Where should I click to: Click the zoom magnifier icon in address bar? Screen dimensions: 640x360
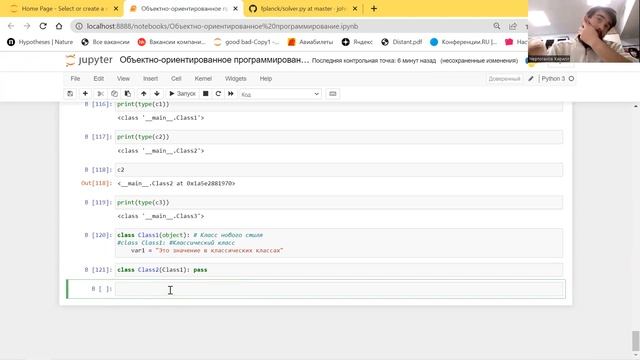[497, 26]
